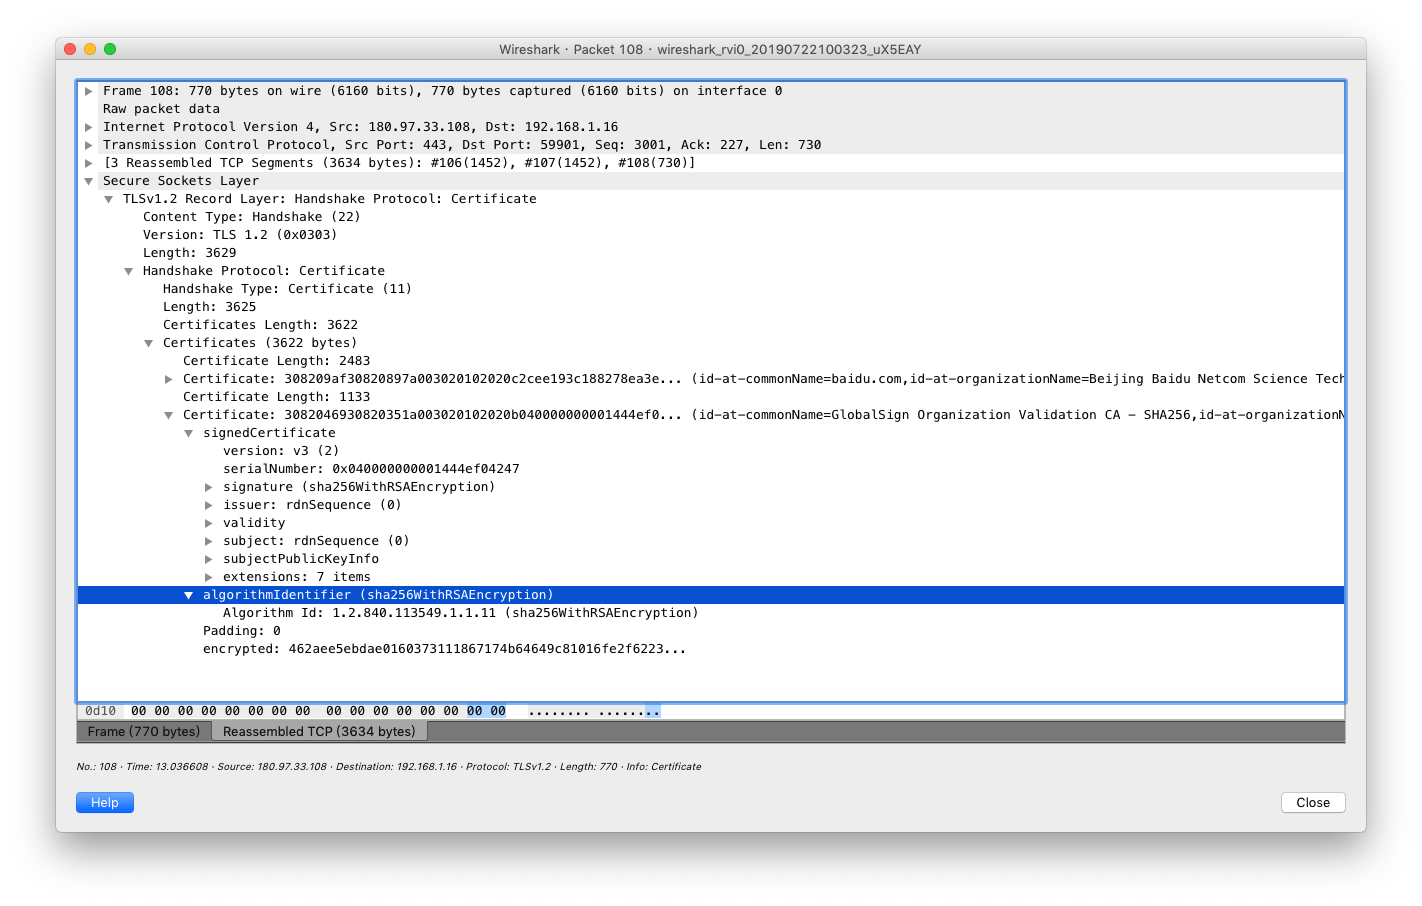Screen dimensions: 1422x906
Task: Expand the Frame 108 row
Action: pyautogui.click(x=89, y=91)
